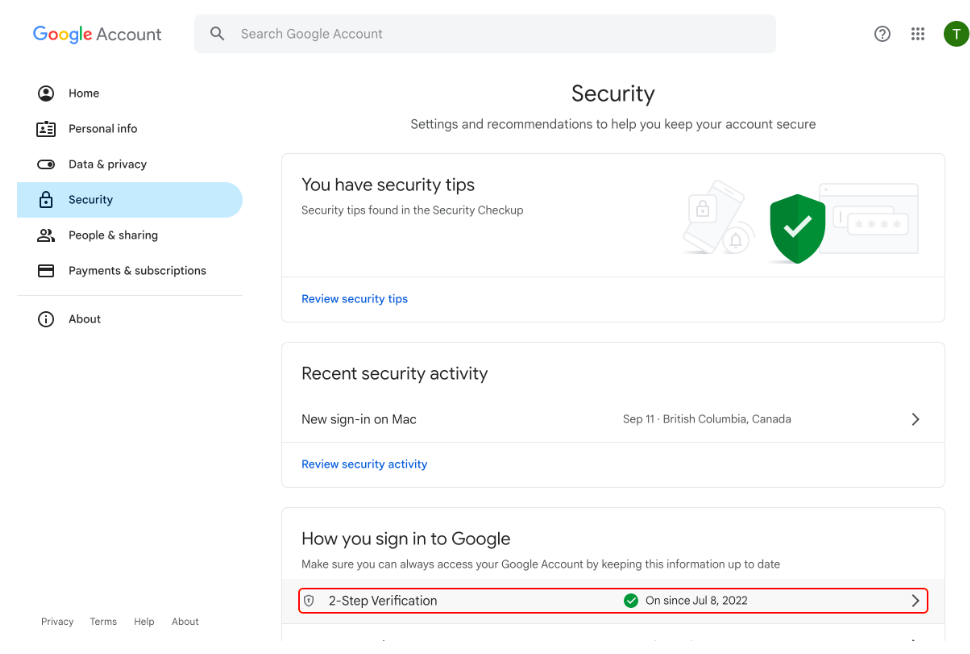Click the Home sidebar icon

tap(46, 93)
